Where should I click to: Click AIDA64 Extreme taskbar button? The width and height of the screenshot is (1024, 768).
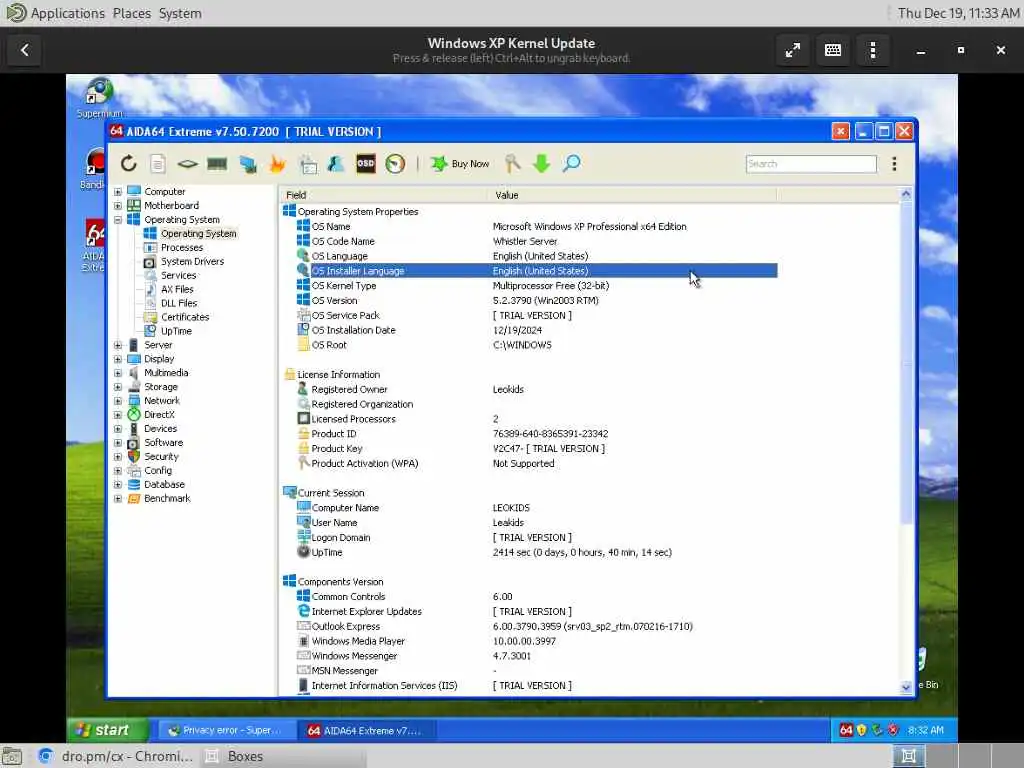tap(366, 730)
